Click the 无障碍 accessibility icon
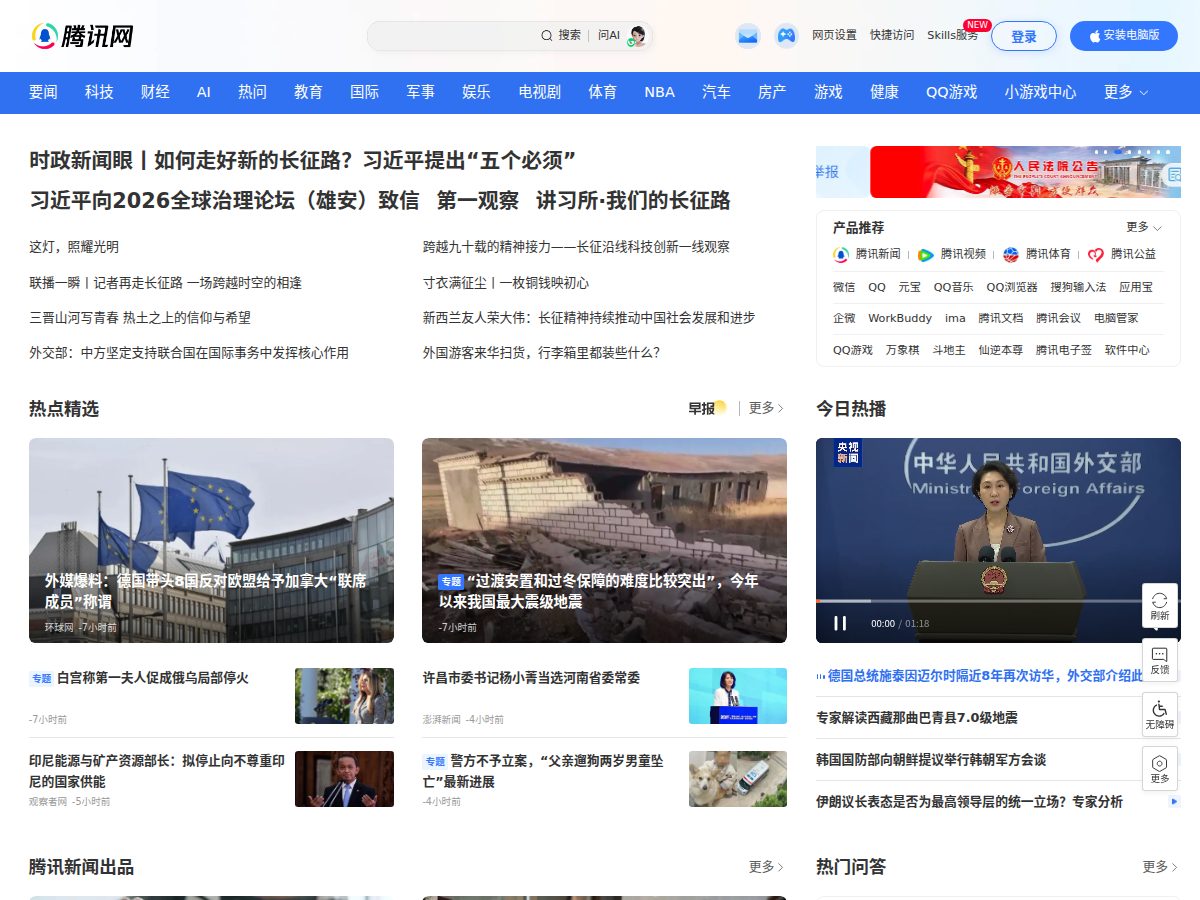 click(x=1160, y=708)
